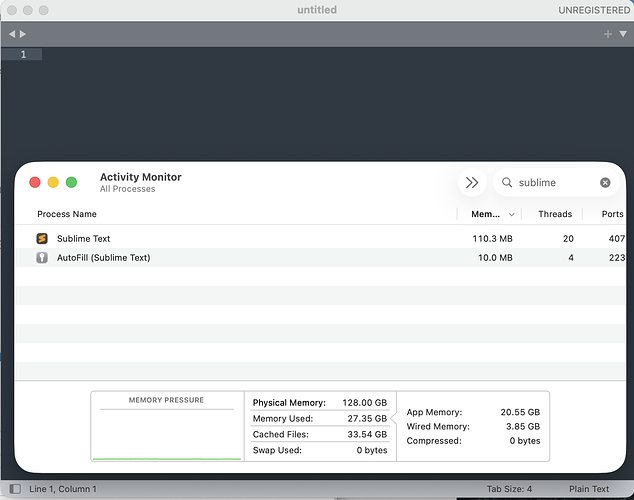Screen dimensions: 634x500
Task: Click the Sublime Text app icon in process list
Action: (42, 238)
